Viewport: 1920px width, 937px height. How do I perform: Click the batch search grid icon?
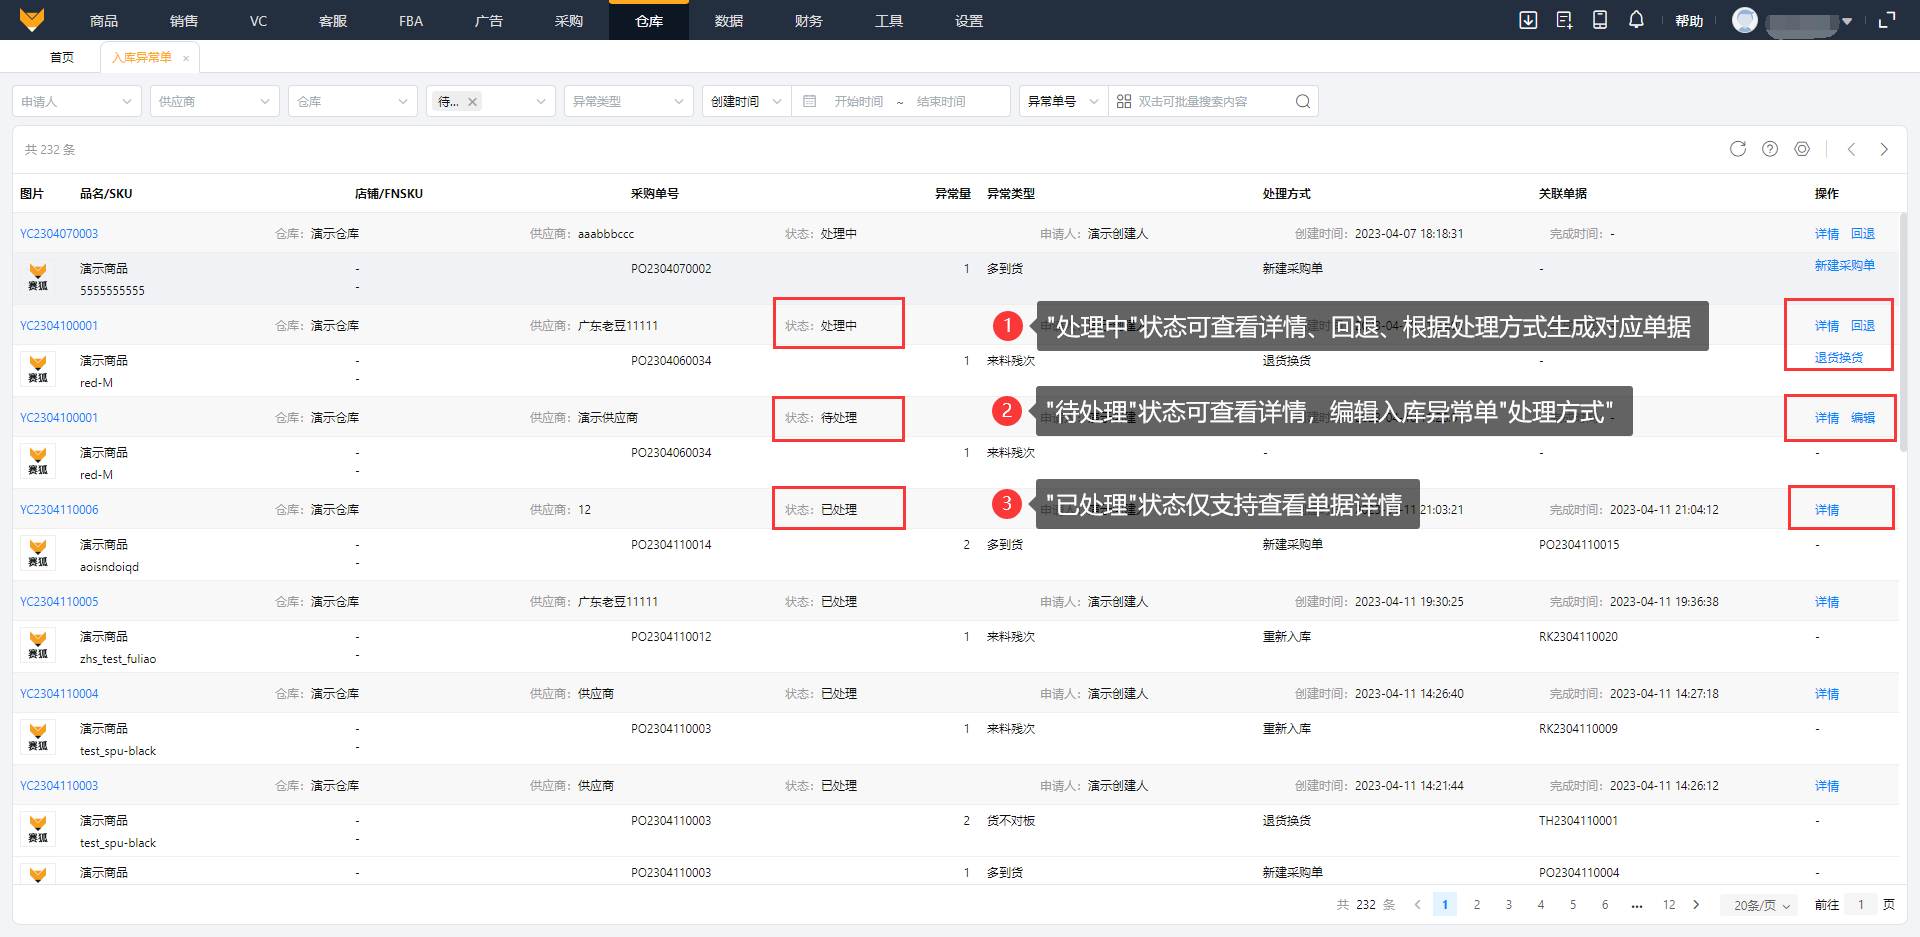point(1124,101)
